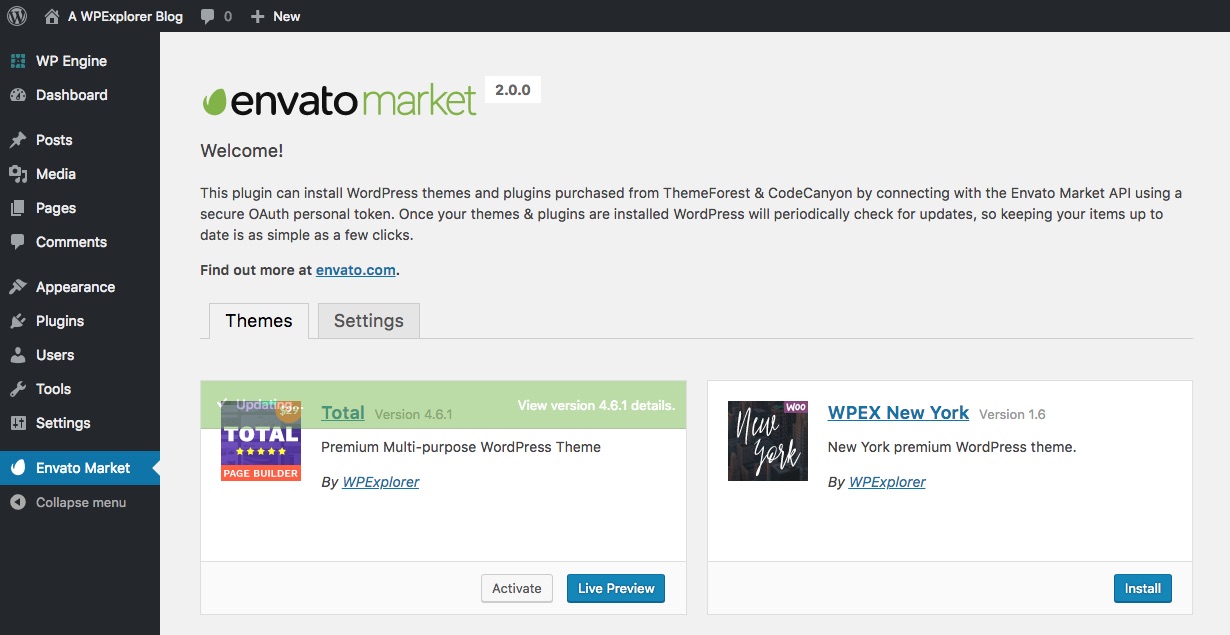Click the WordPress logo in admin bar
The image size is (1230, 635).
point(17,16)
